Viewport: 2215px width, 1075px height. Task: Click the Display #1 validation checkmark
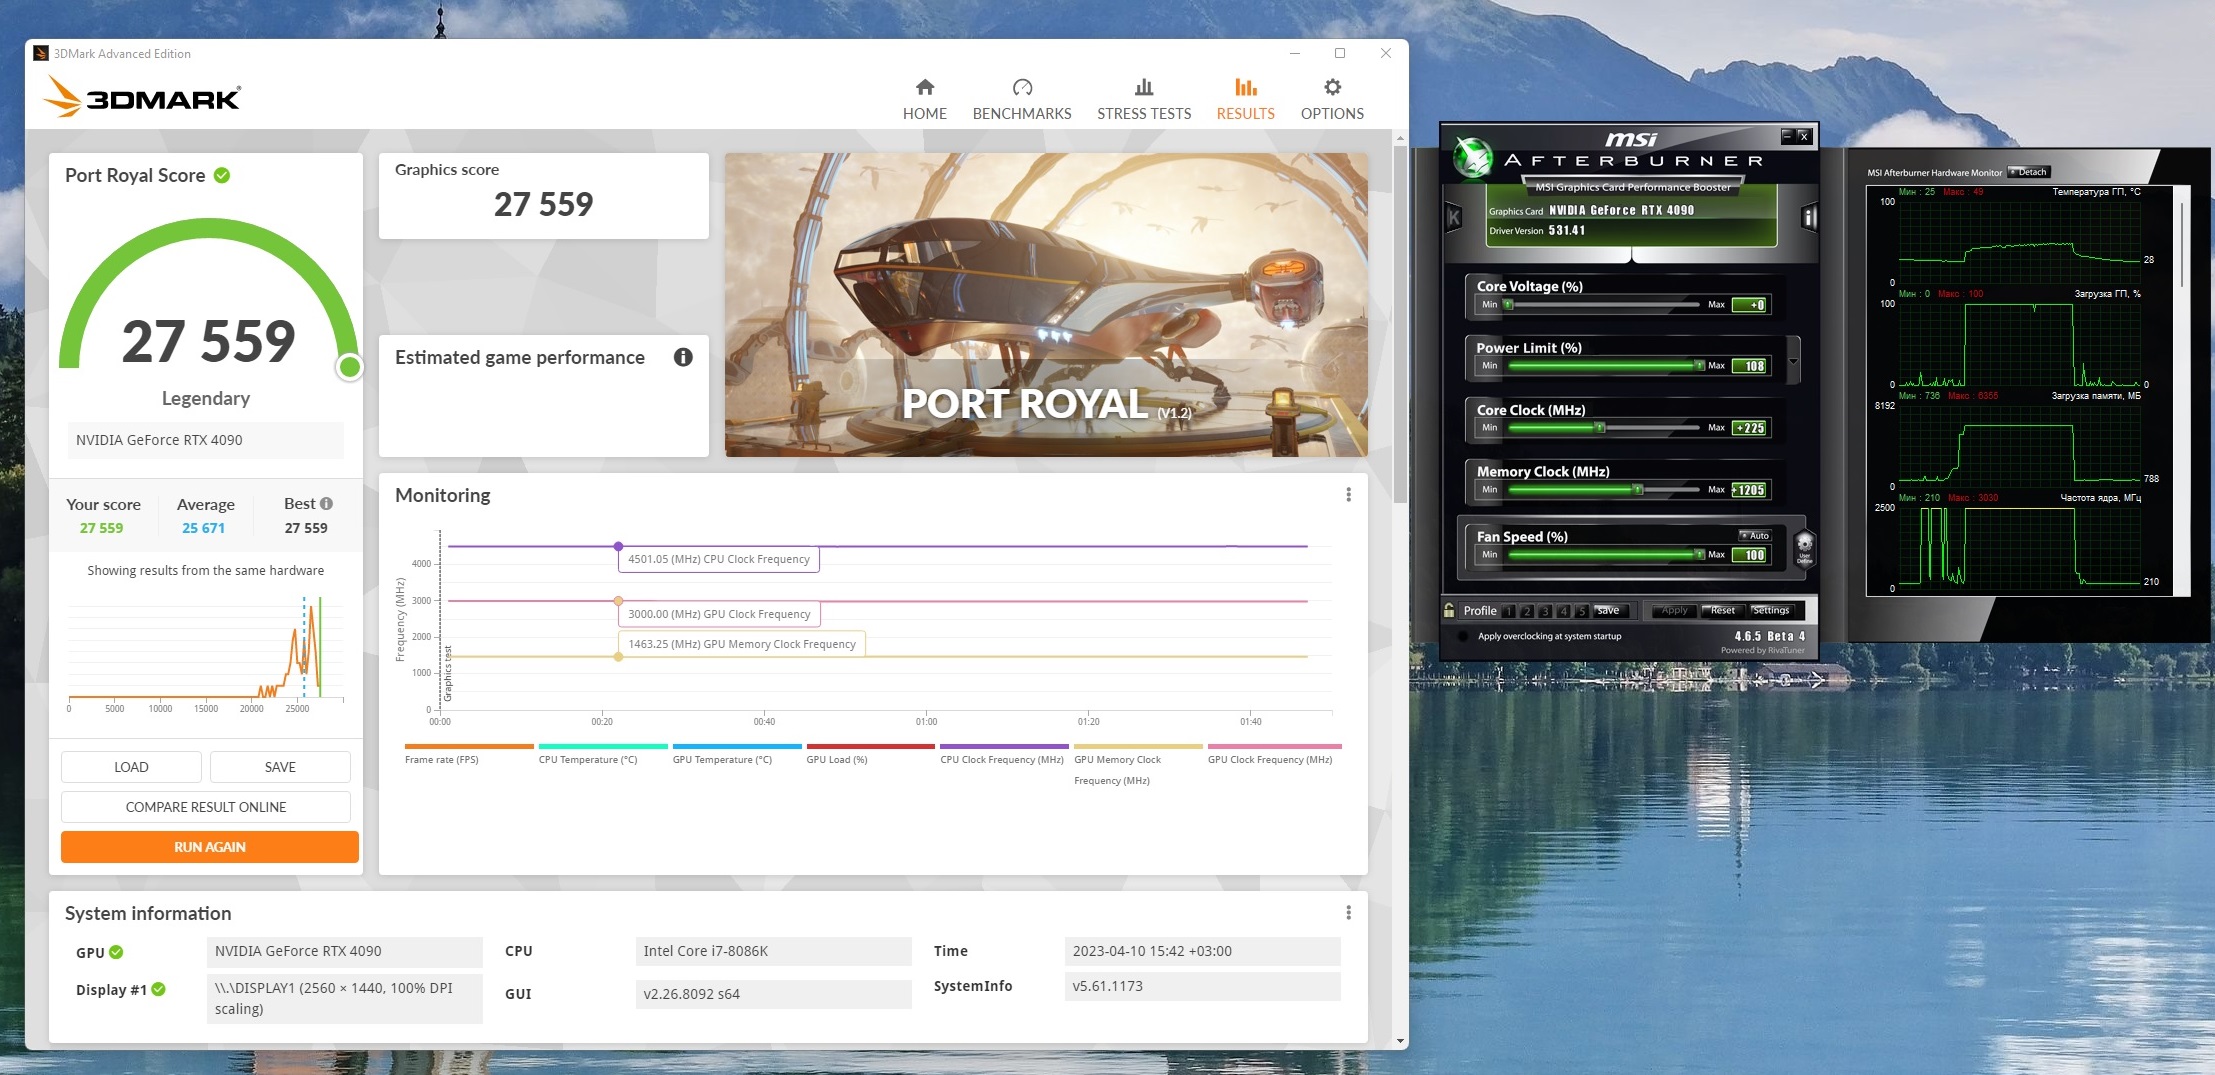[x=158, y=989]
